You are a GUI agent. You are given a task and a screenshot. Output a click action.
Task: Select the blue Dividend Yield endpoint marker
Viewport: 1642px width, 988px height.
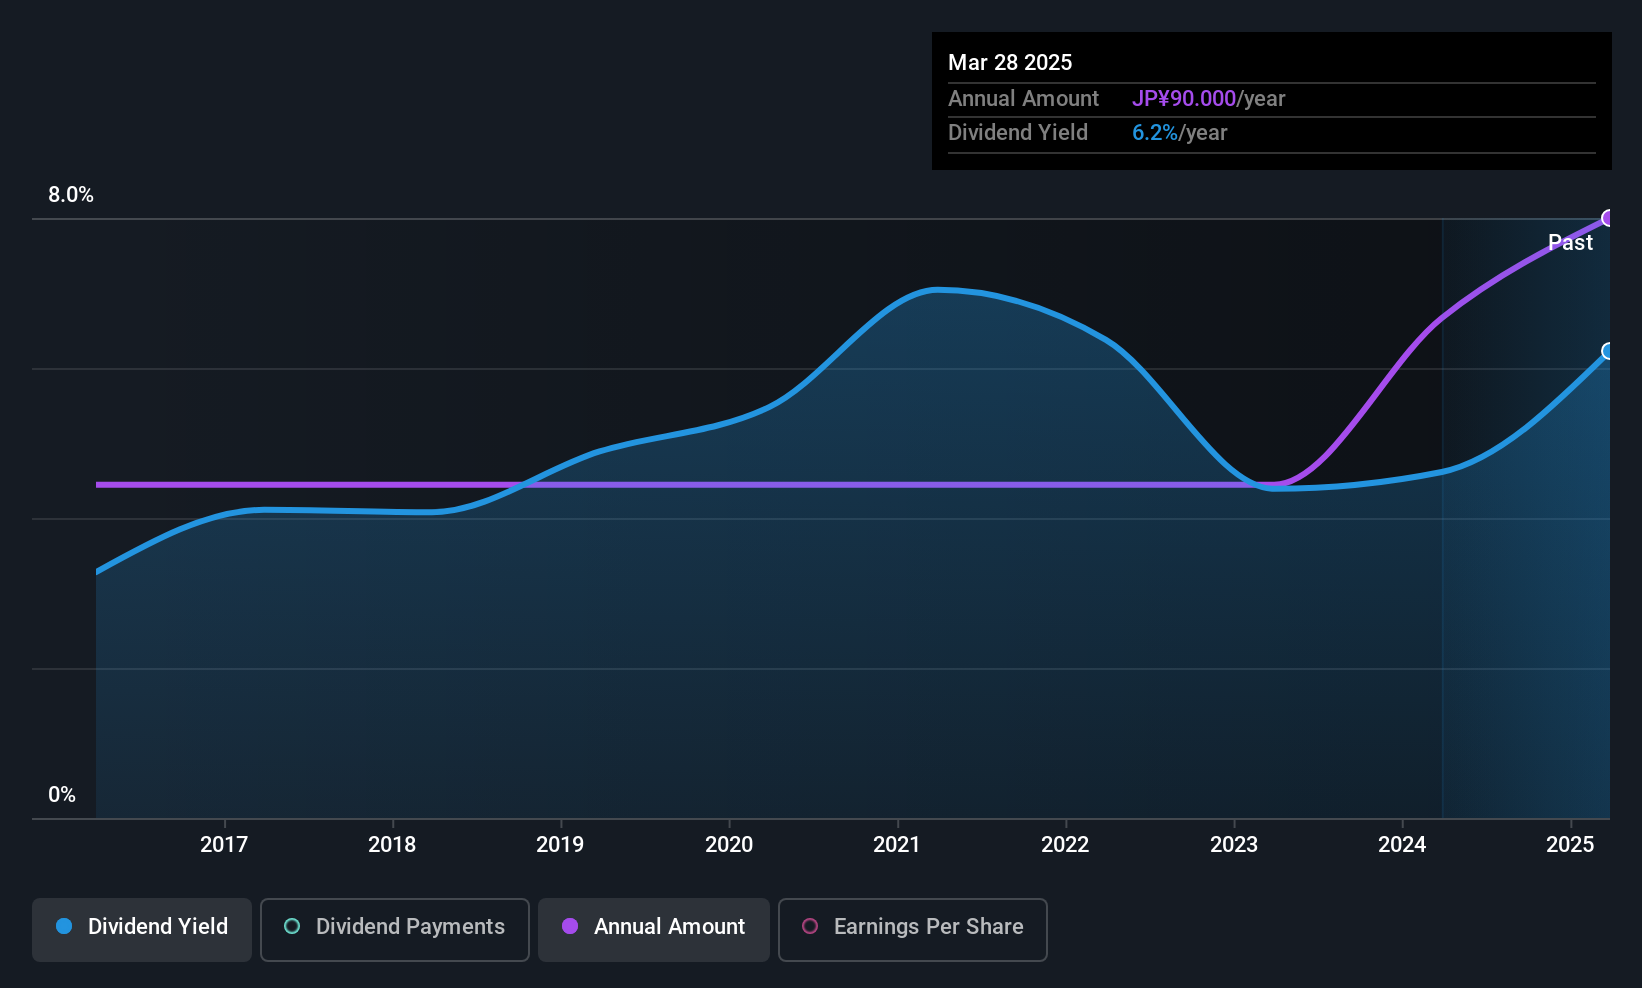[1608, 351]
